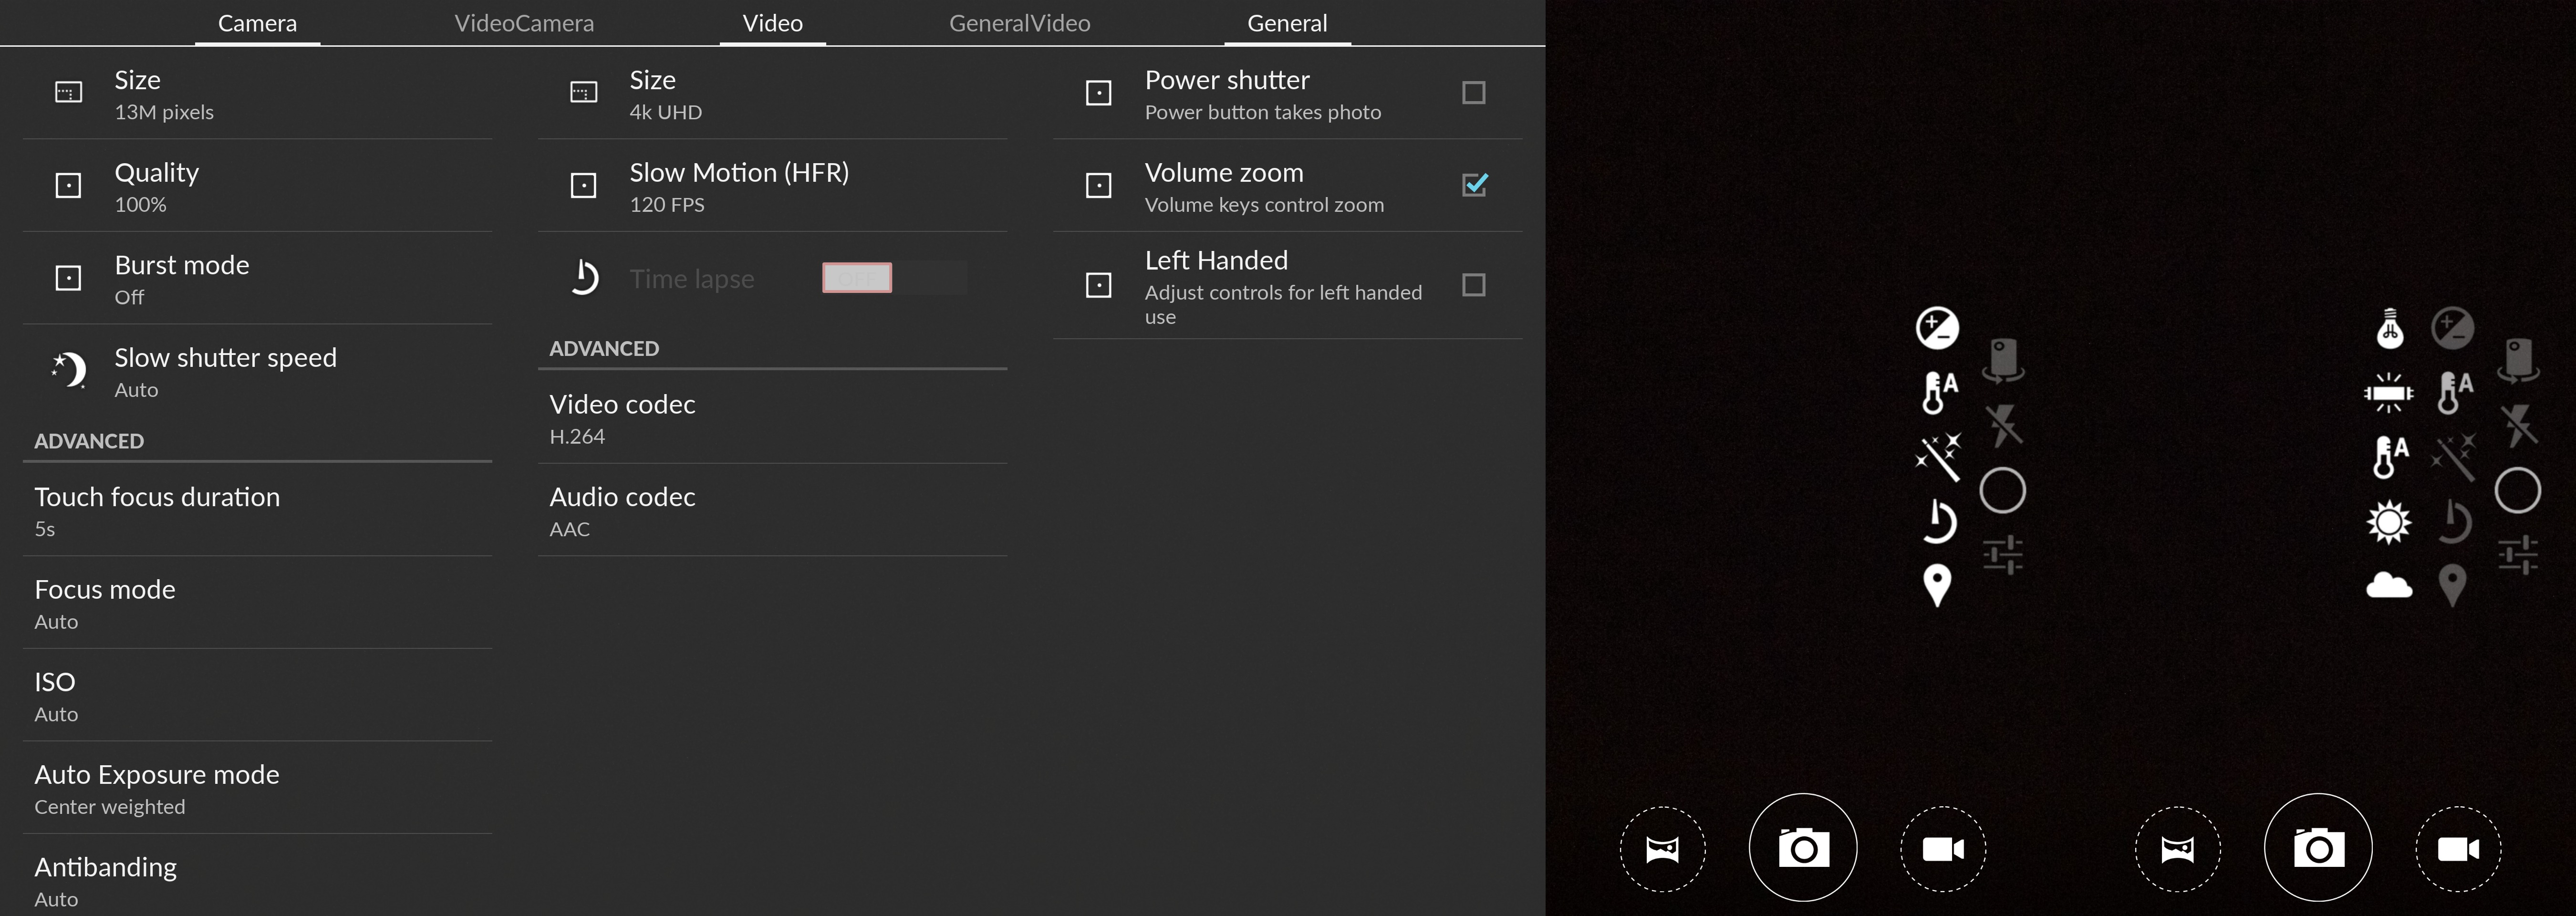
Task: Switch camera with the flip icon in left viewfinder
Action: [x=2003, y=360]
